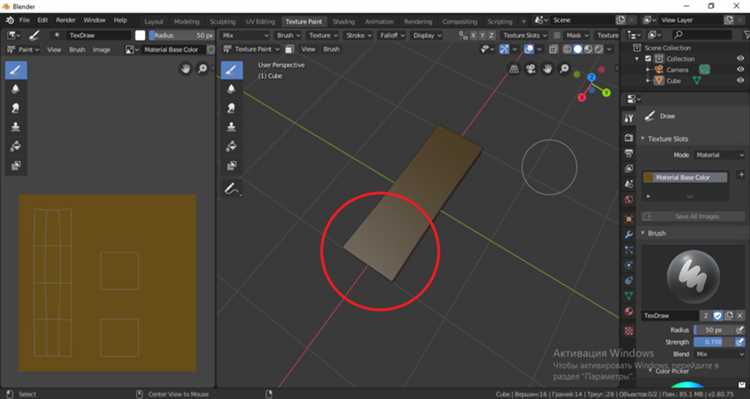750x399 pixels.
Task: Click the viewport zoom magnifier icon
Action: (x=565, y=69)
